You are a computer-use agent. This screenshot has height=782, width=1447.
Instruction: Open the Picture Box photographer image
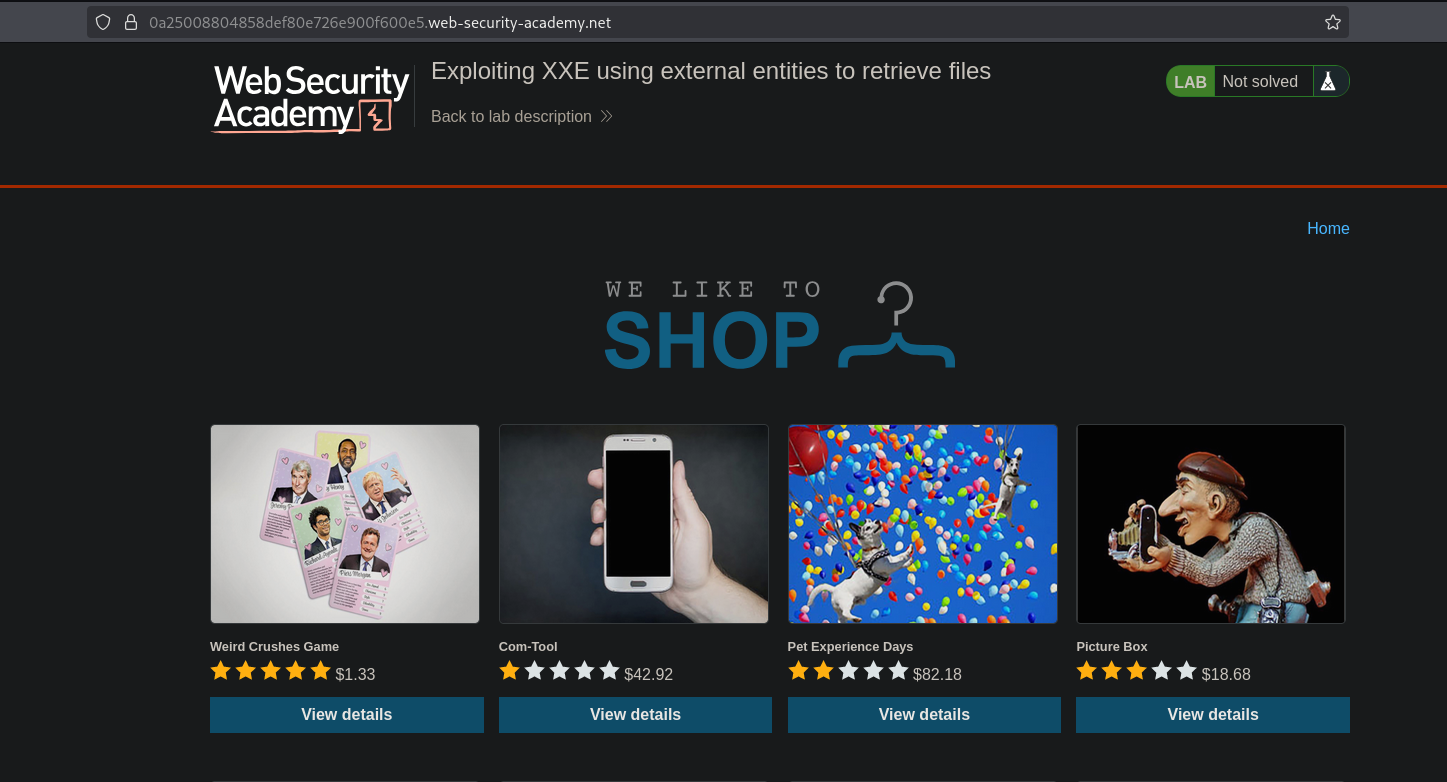coord(1211,524)
